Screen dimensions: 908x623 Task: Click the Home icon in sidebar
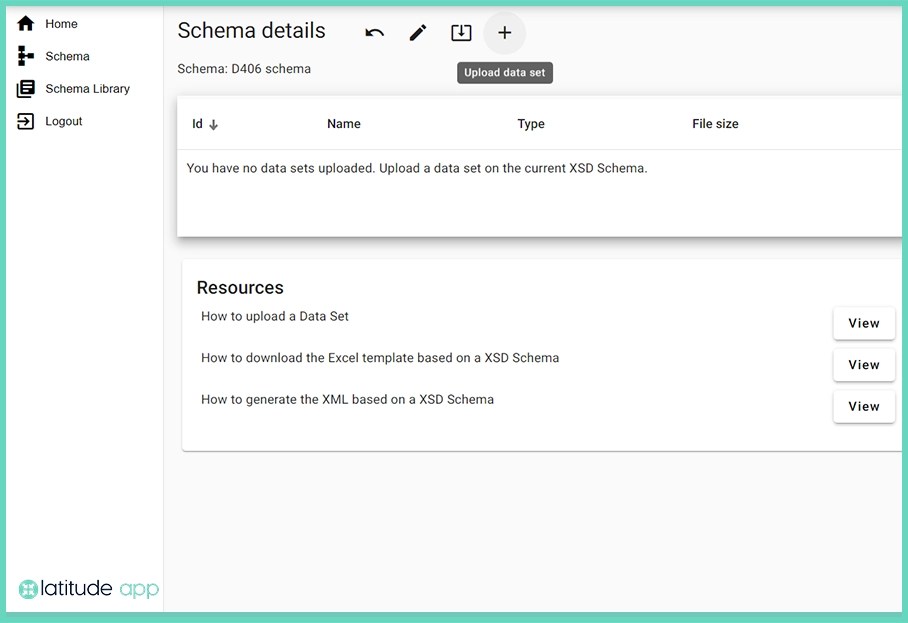(25, 23)
